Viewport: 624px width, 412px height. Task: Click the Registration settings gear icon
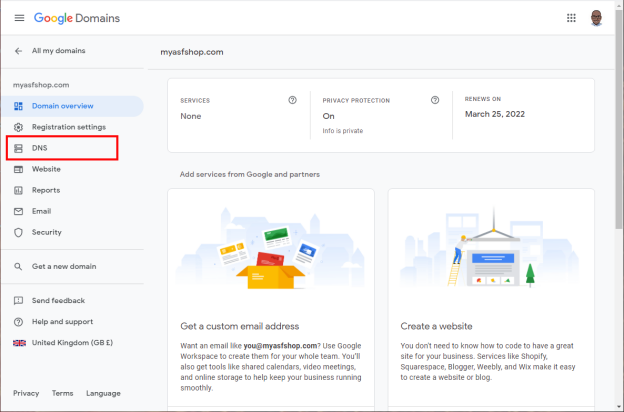point(18,127)
